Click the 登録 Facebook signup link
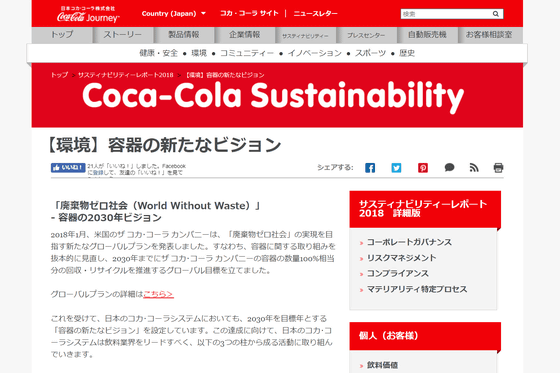Viewport: 560px width, 373px height. 98,173
